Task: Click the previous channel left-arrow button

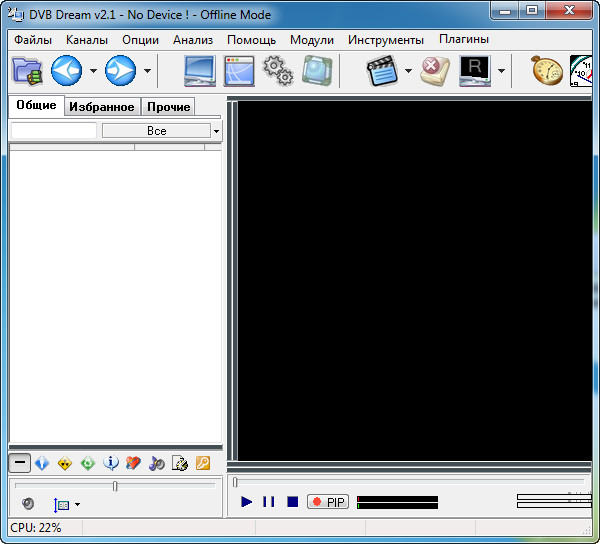Action: [67, 71]
